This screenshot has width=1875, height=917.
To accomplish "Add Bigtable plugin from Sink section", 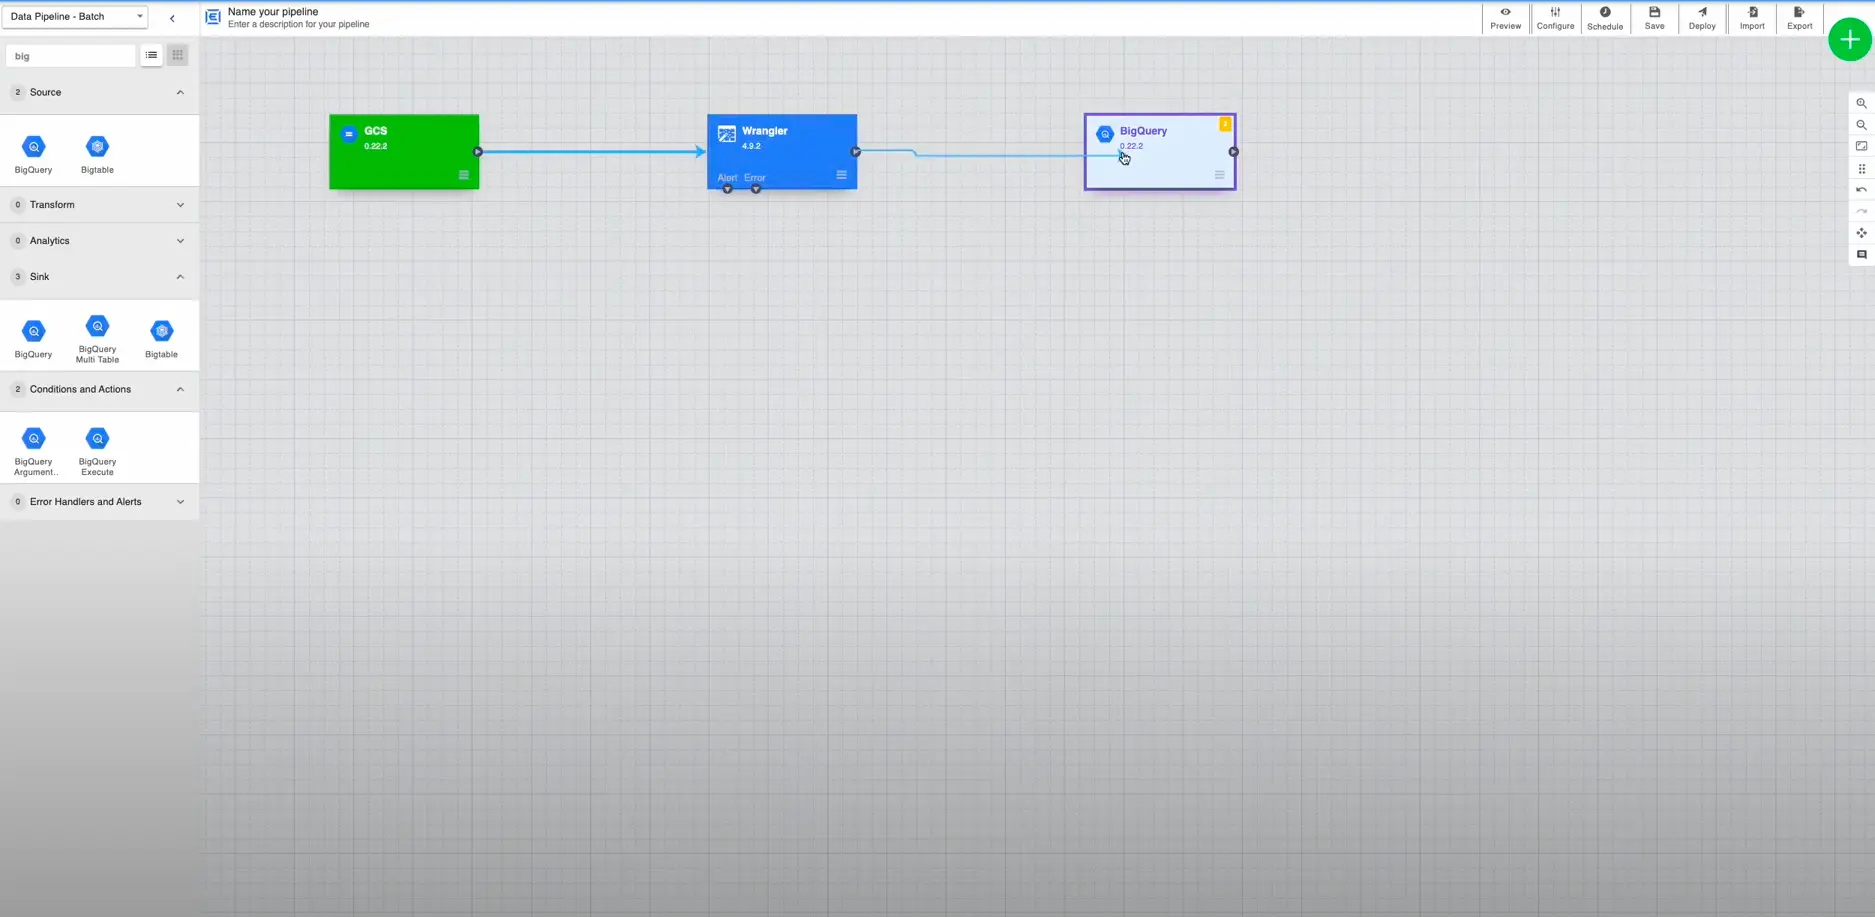I will coord(161,338).
